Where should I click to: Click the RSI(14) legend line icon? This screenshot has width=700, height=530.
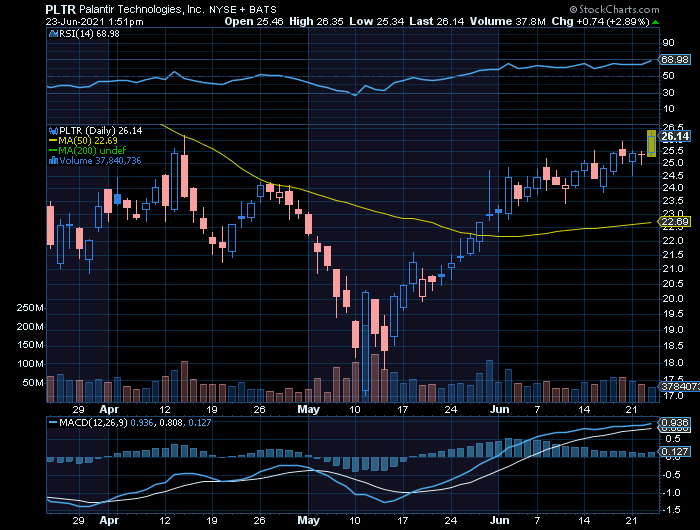54,33
